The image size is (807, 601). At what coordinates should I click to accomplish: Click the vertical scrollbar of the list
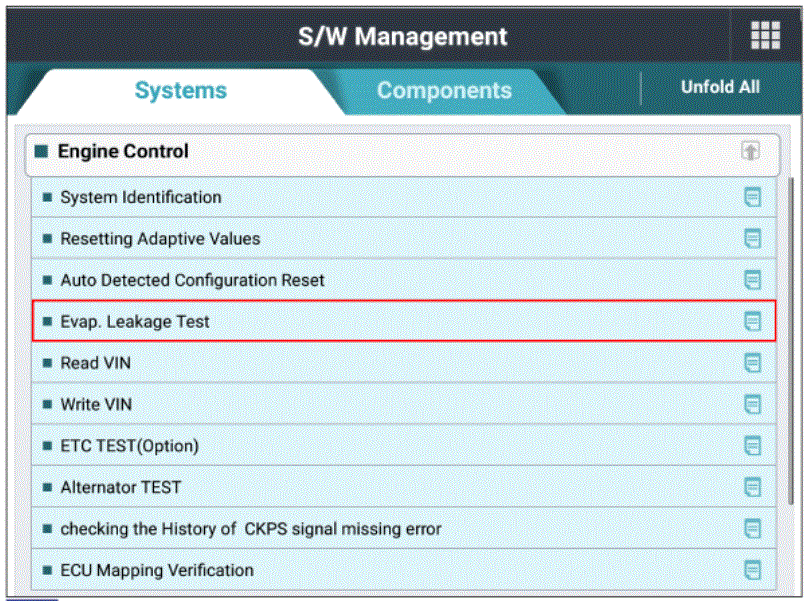791,341
